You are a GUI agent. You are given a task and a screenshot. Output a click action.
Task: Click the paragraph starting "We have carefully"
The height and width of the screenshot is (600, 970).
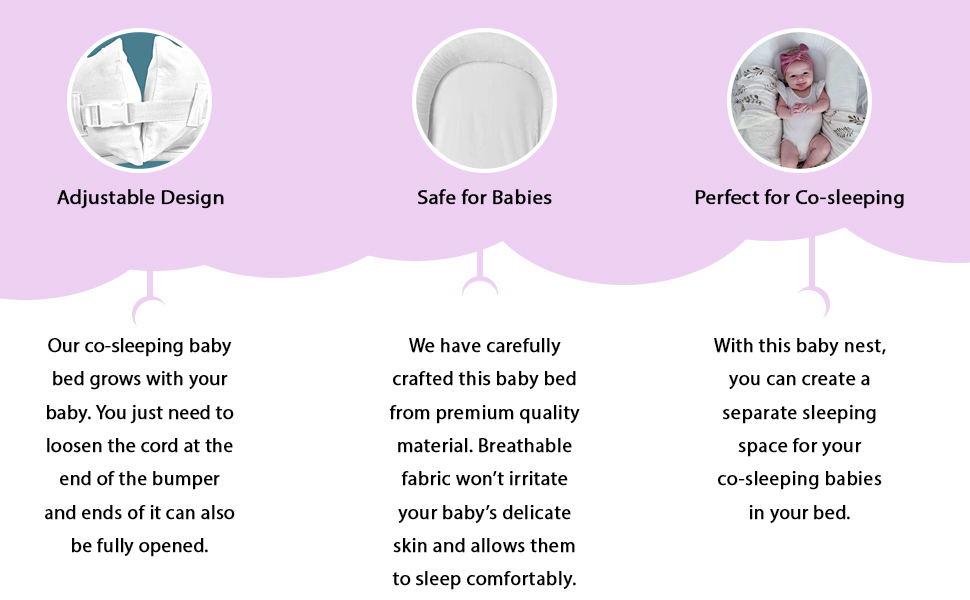click(x=484, y=462)
